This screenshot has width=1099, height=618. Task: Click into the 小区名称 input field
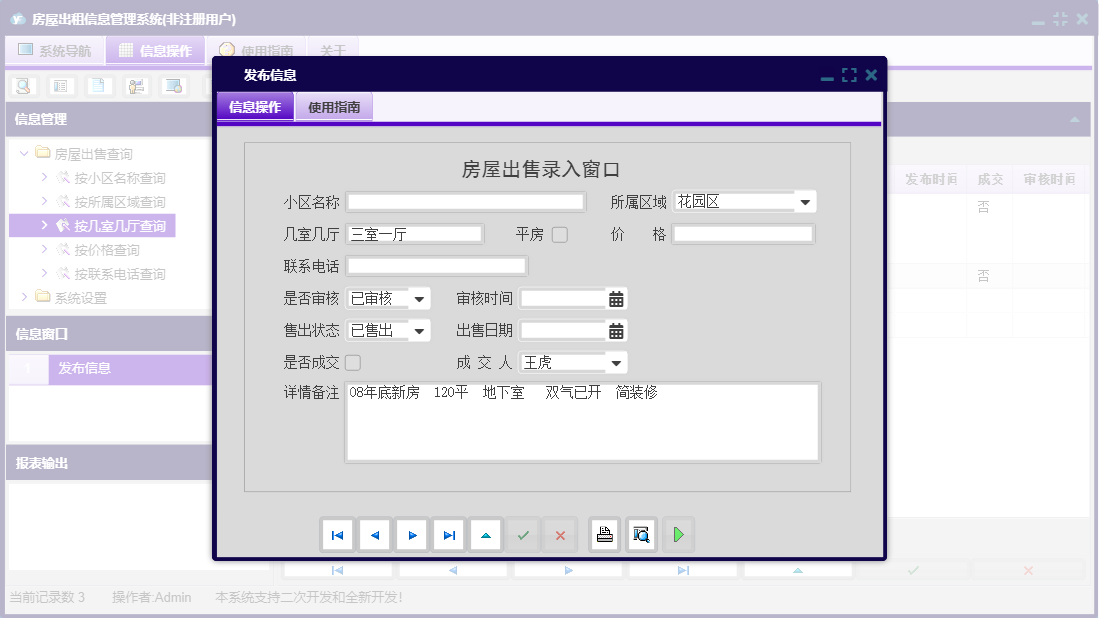coord(464,201)
